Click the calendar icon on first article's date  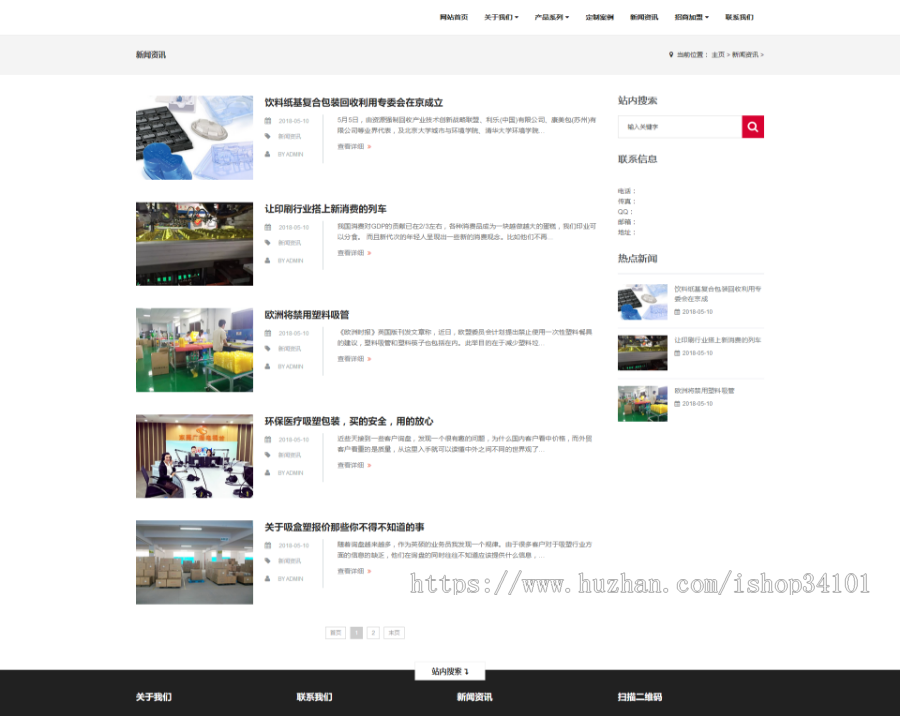(267, 121)
